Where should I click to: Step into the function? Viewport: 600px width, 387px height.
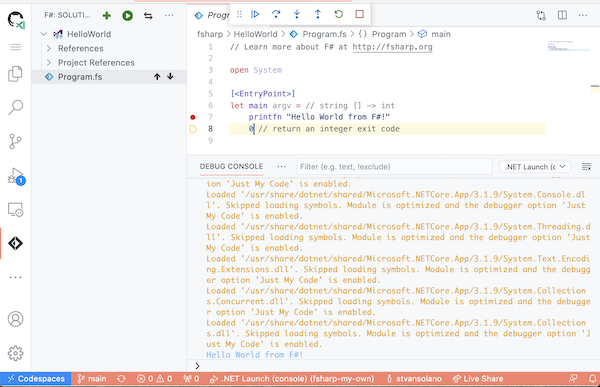[297, 15]
